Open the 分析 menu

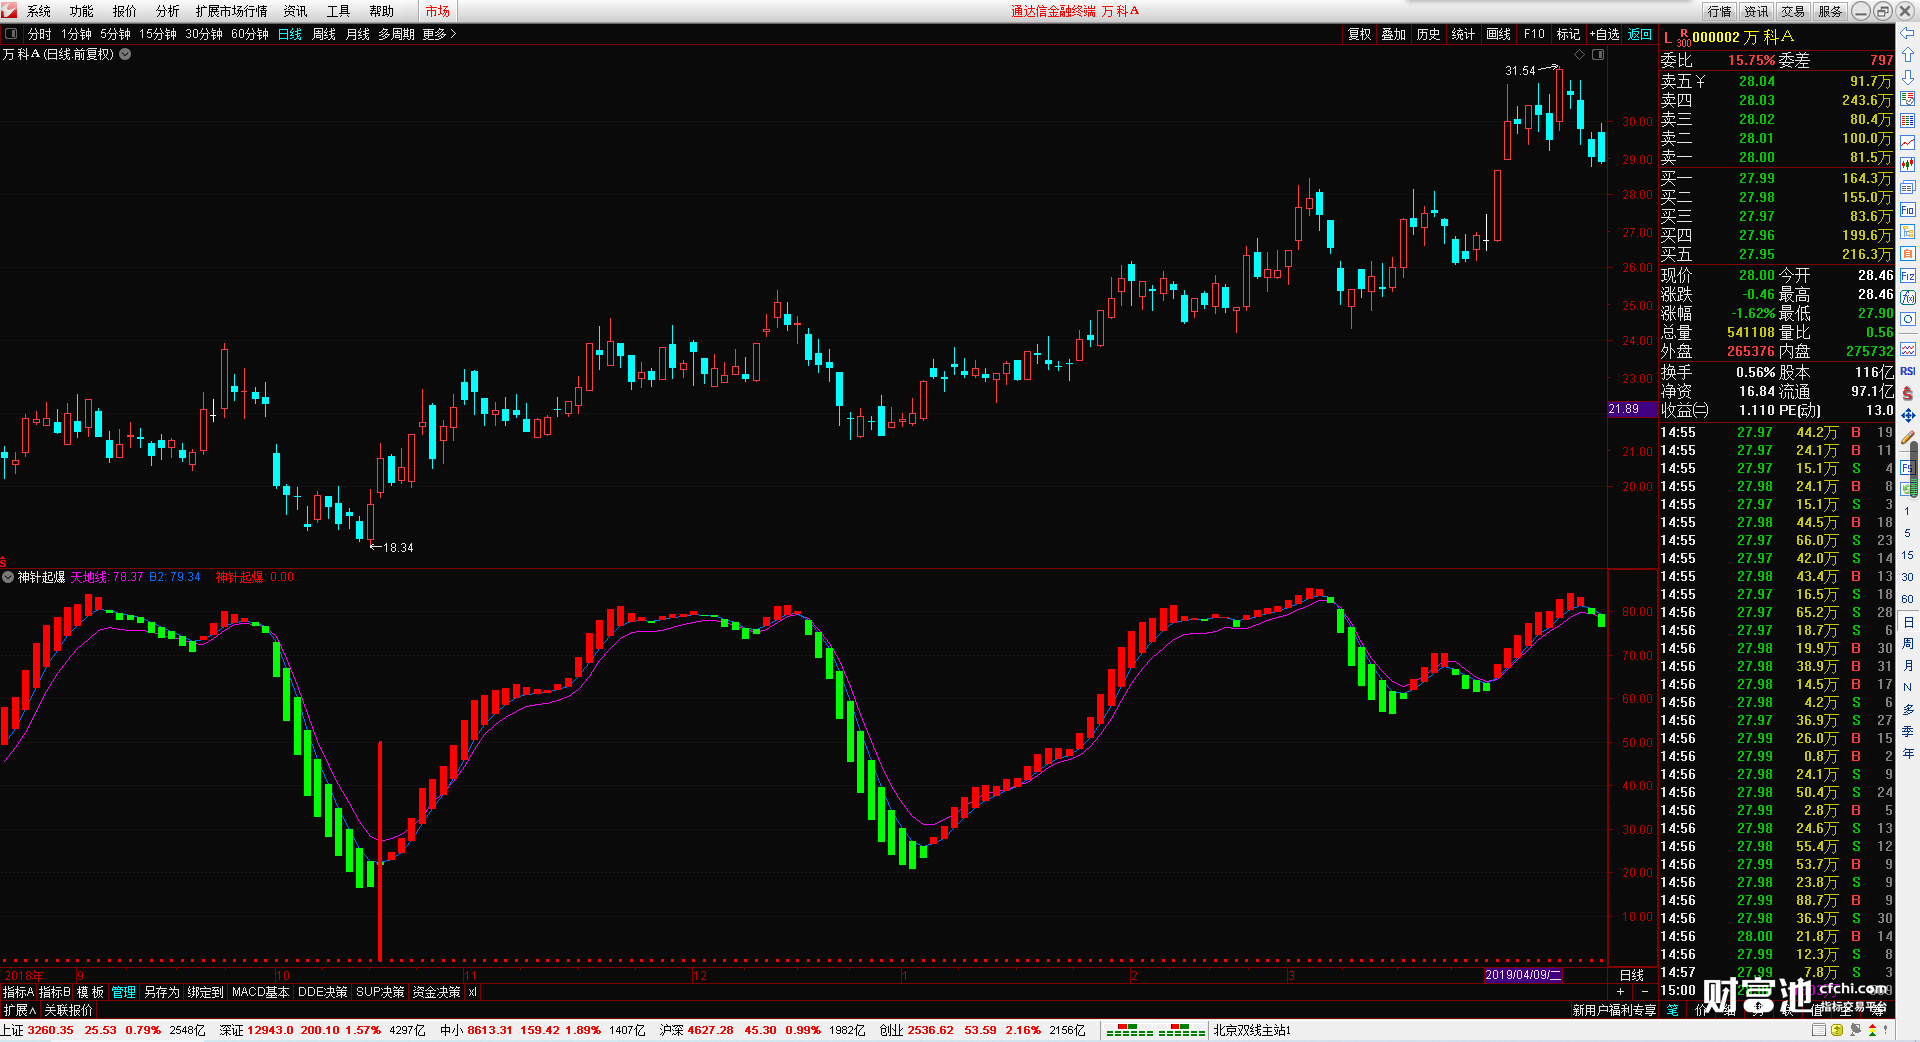(168, 11)
